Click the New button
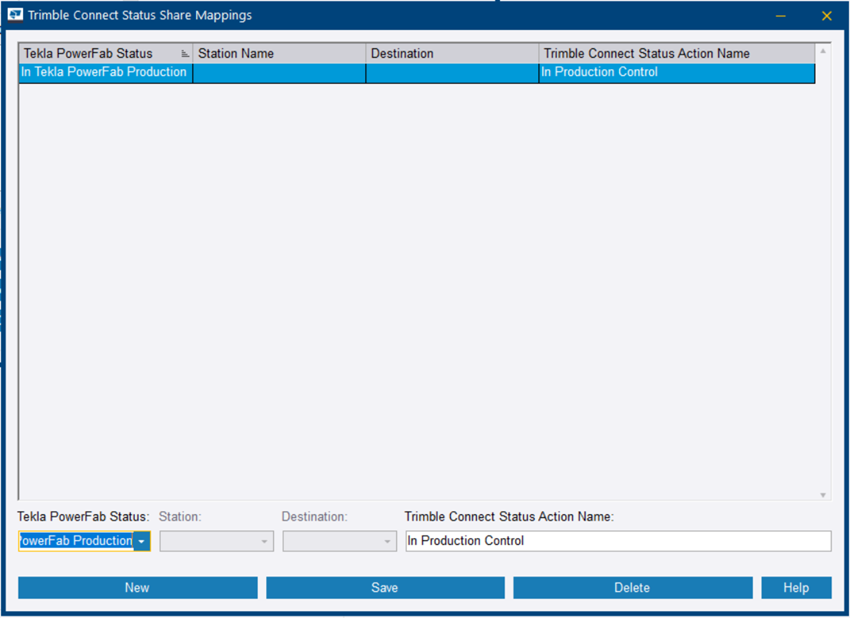The image size is (850, 618). coord(137,587)
